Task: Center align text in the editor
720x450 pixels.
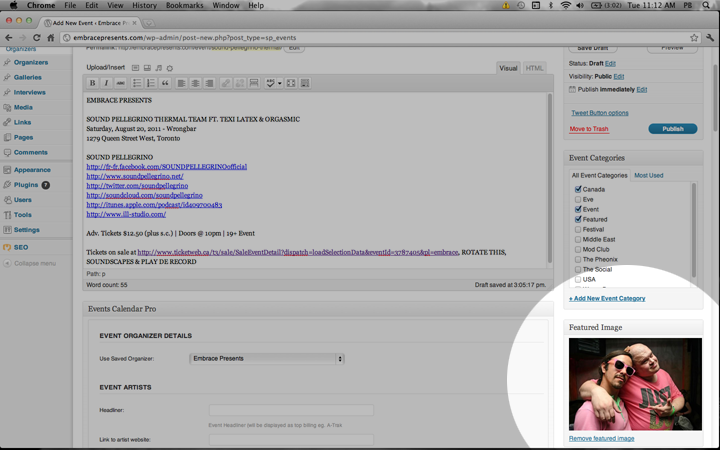Action: [195, 83]
